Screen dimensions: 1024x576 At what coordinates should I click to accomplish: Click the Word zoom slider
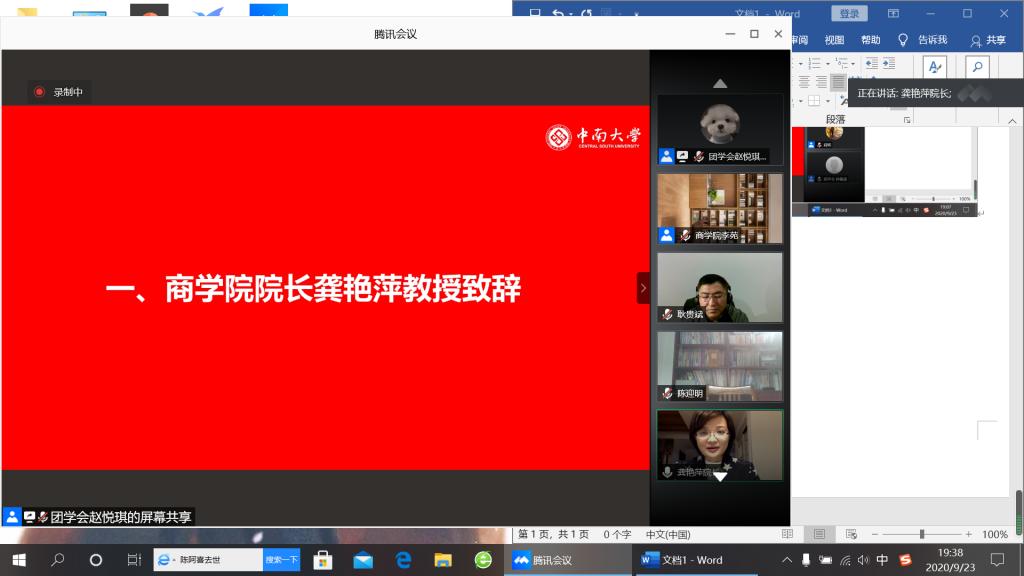[921, 534]
